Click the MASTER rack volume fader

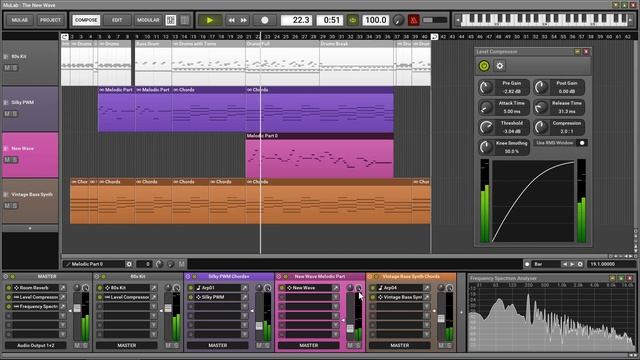[77, 308]
